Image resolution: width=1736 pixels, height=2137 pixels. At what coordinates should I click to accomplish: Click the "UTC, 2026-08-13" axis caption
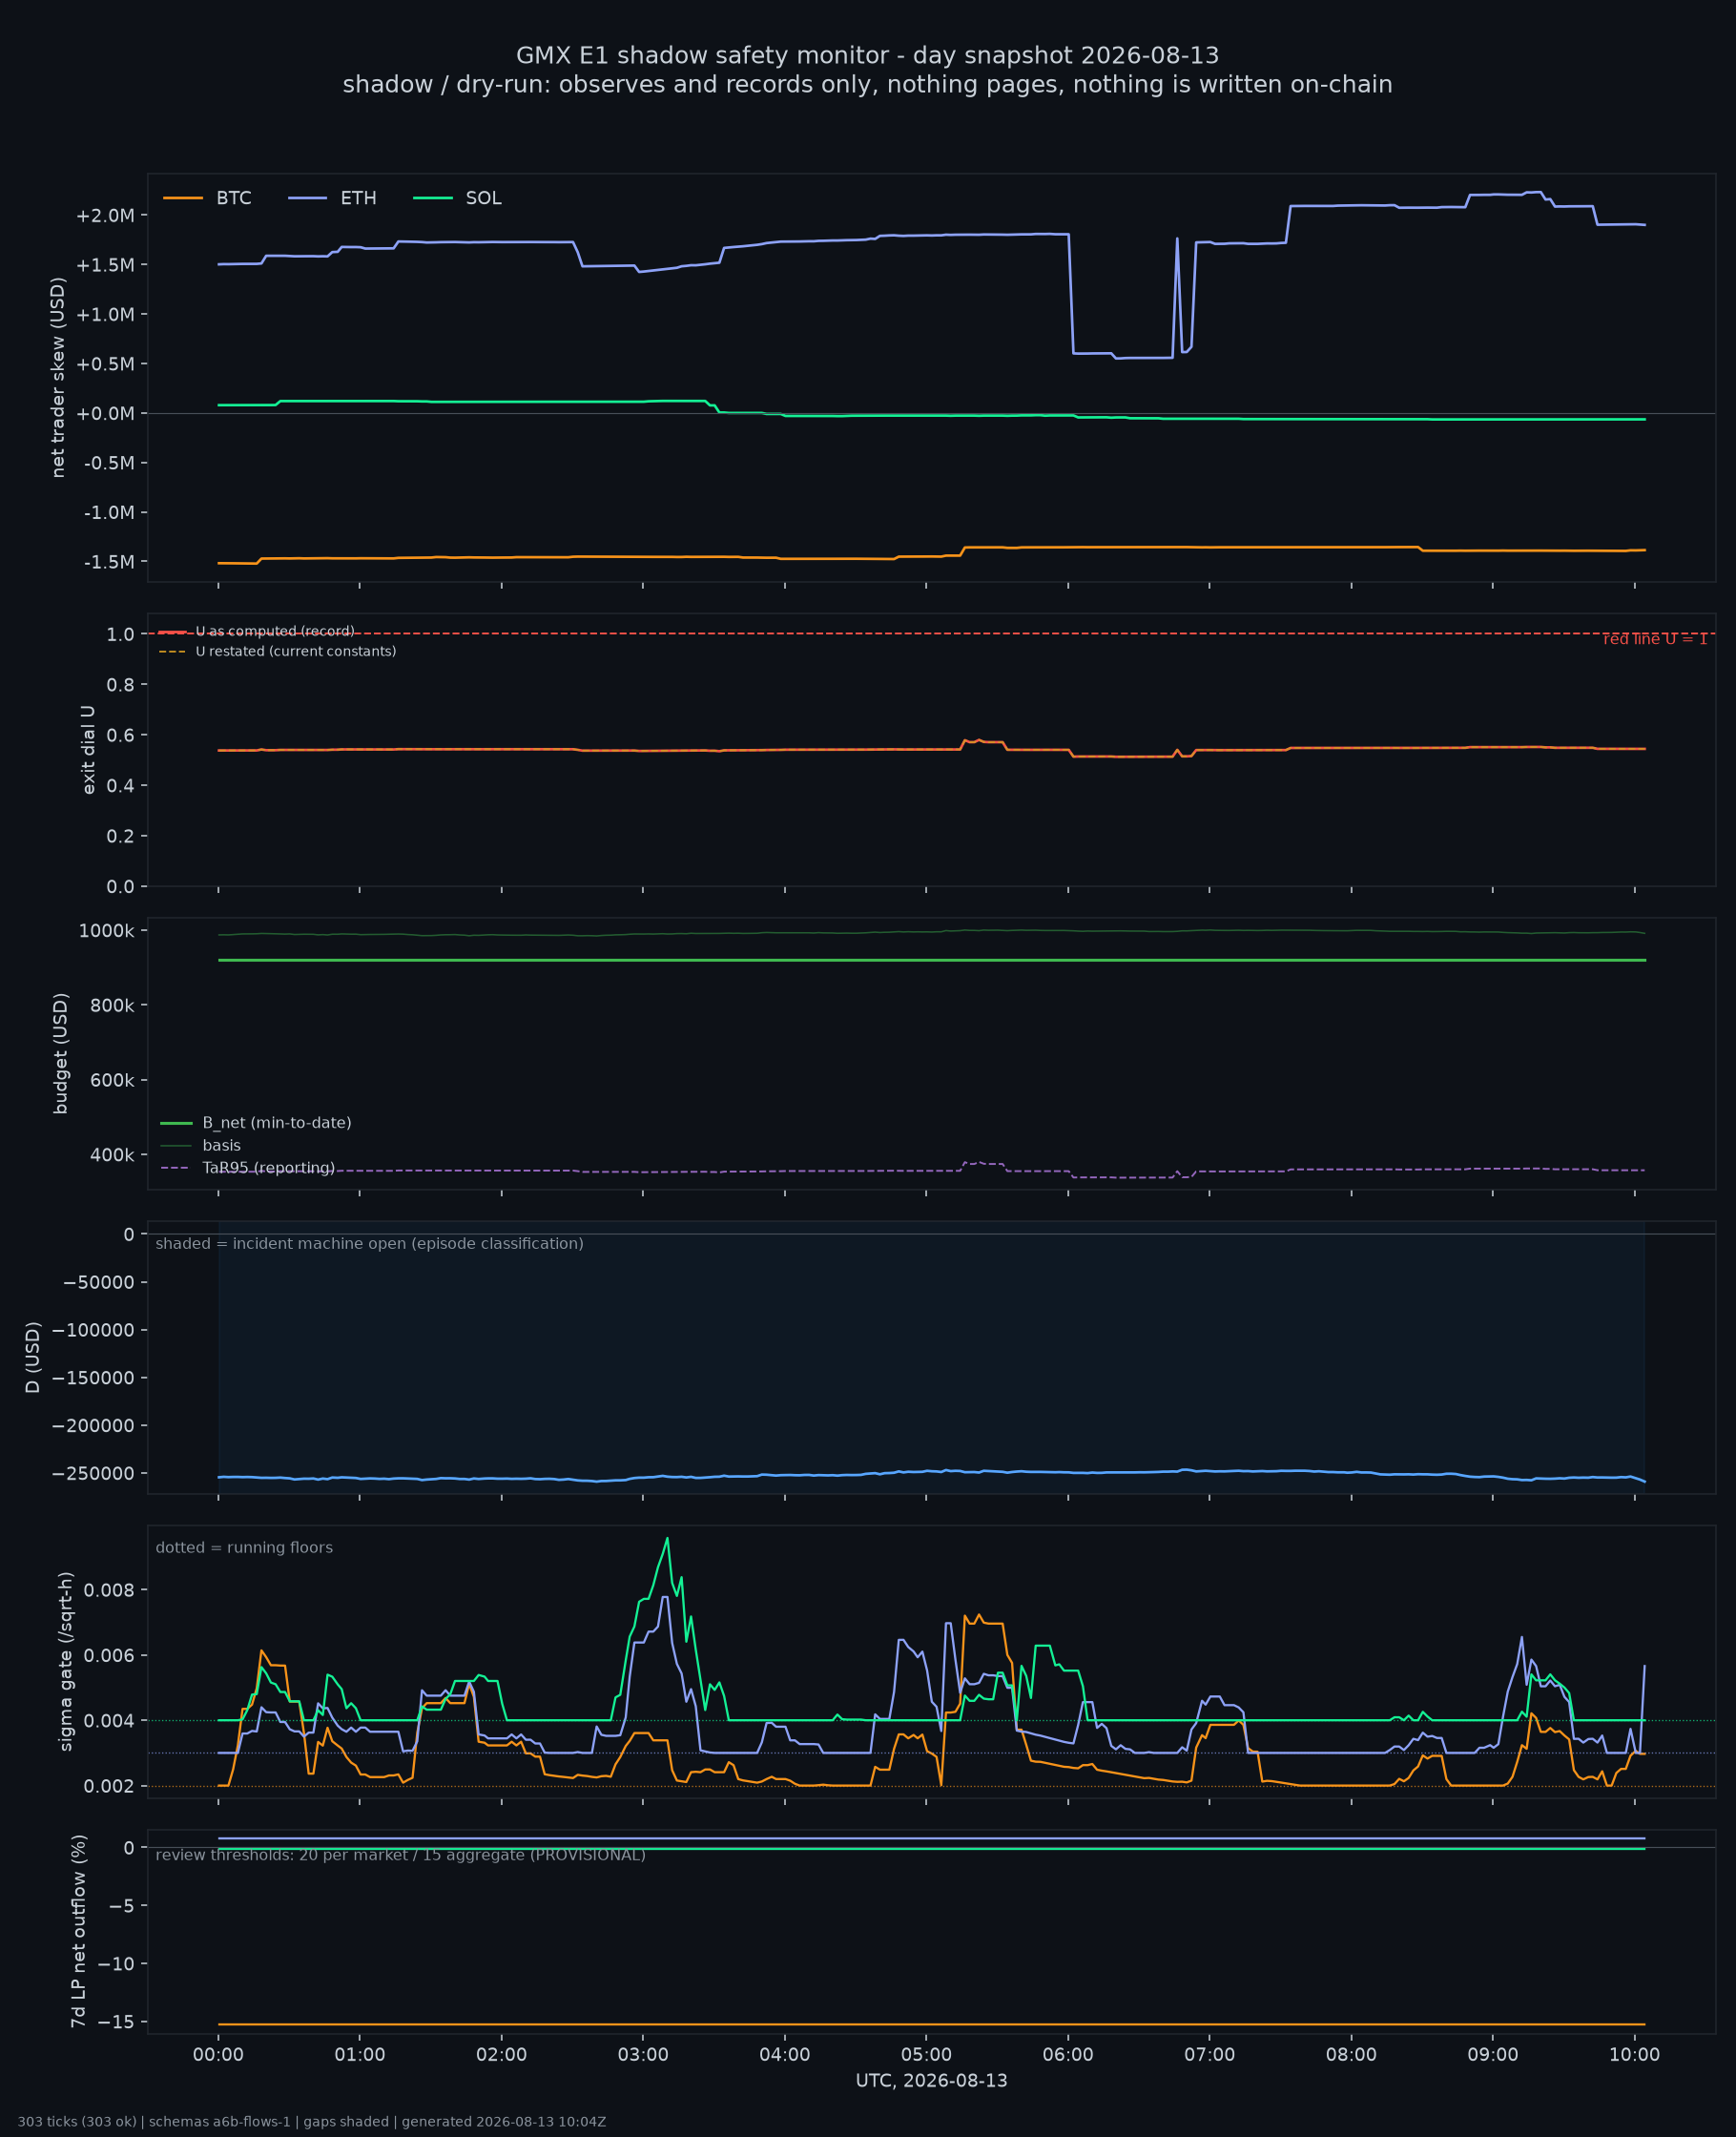click(931, 2081)
